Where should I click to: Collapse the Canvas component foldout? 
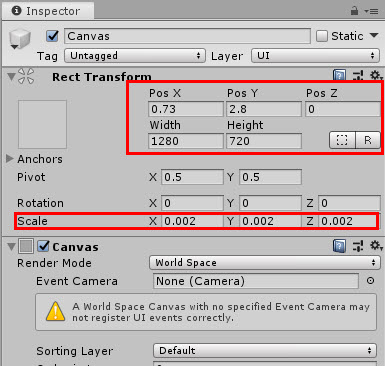11,247
